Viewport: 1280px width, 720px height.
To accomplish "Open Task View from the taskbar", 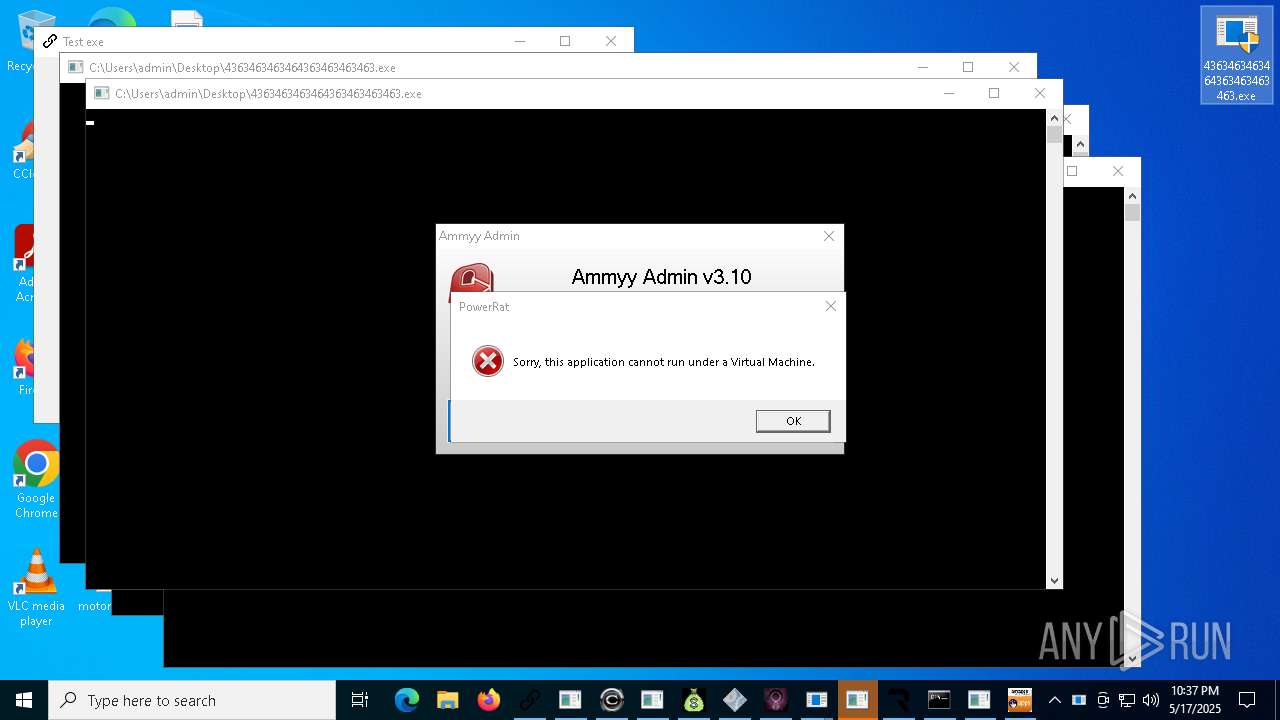I will [x=360, y=700].
